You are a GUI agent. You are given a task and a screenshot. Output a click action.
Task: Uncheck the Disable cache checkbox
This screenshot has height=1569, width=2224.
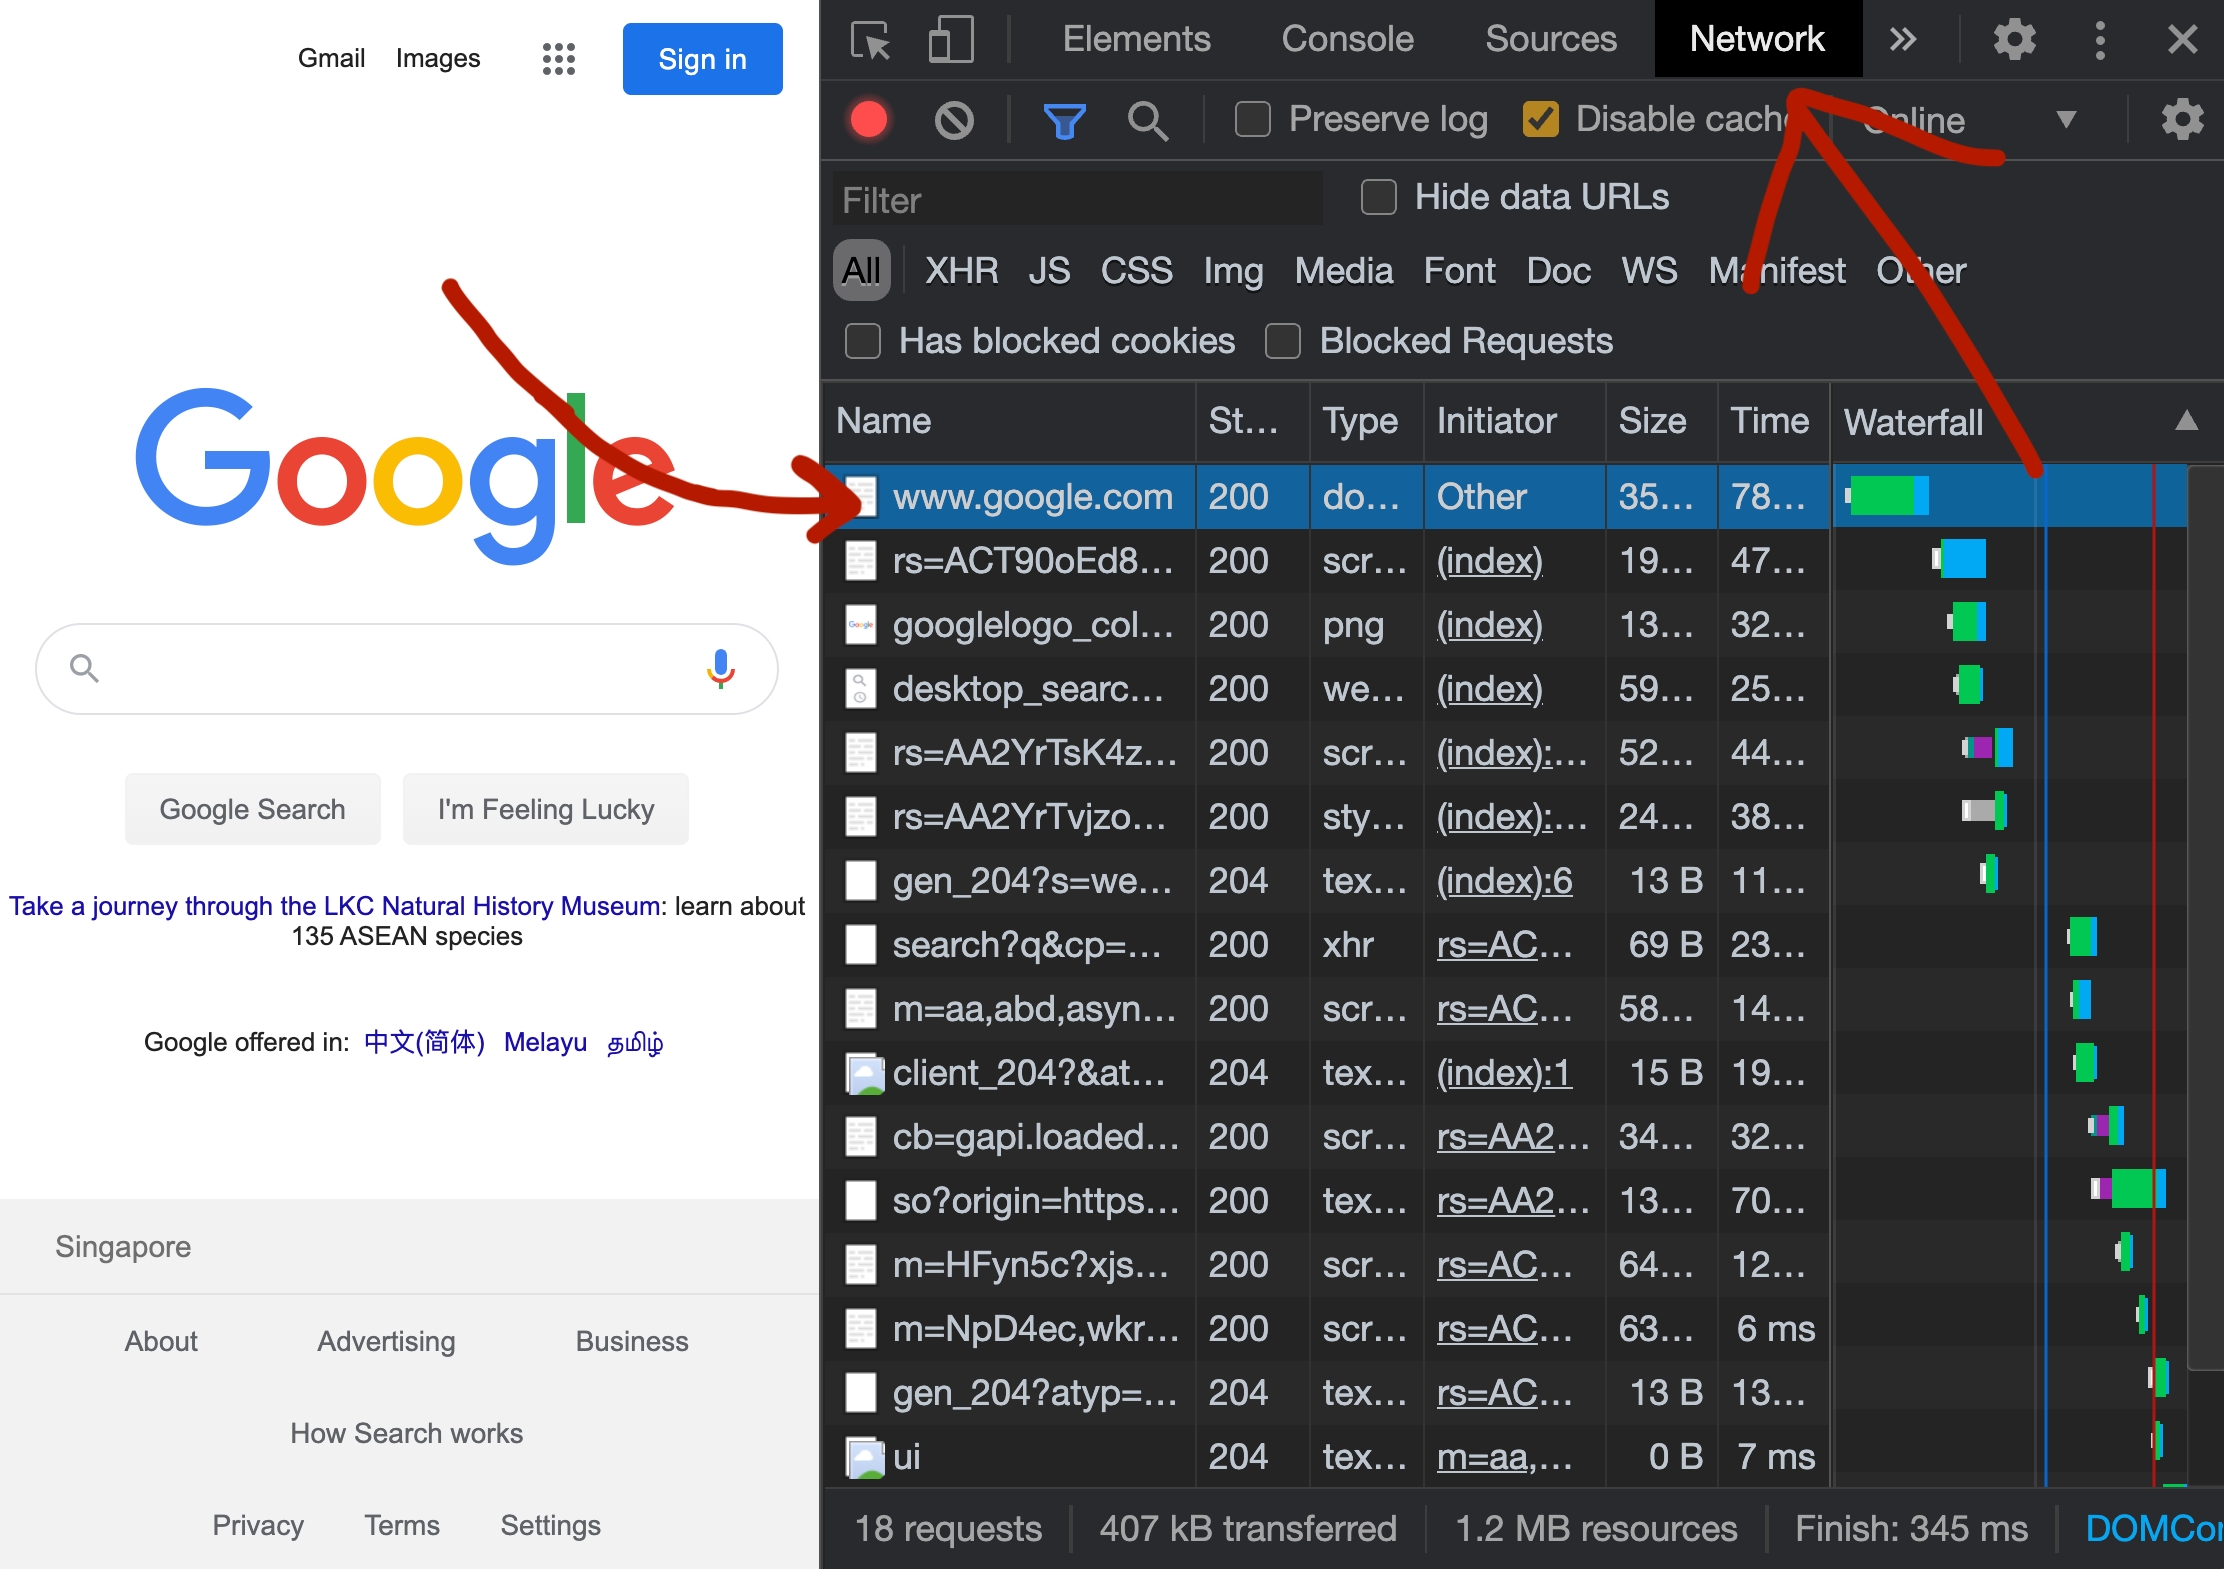(x=1541, y=119)
